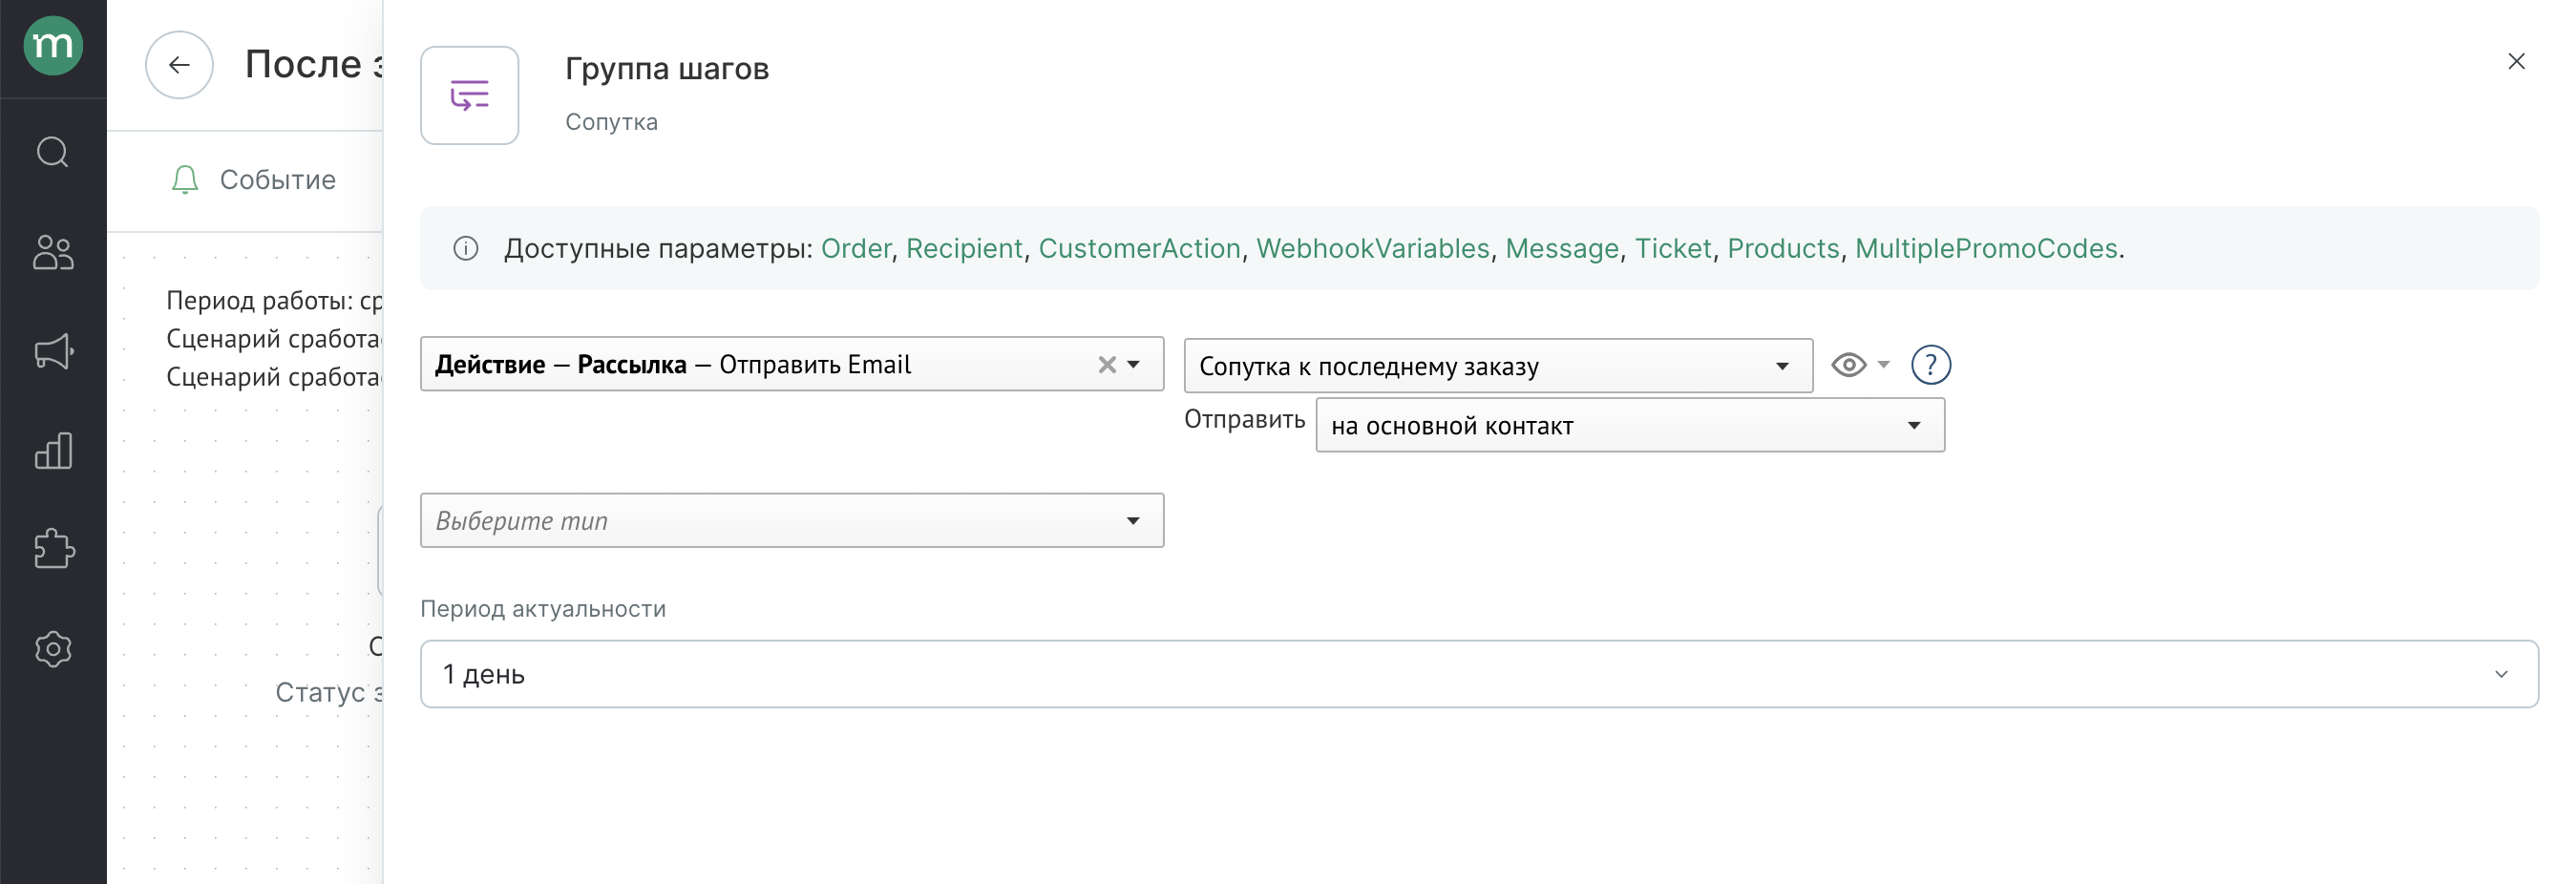Open help via the question mark icon
Viewport: 2576px width, 884px height.
pos(1930,365)
